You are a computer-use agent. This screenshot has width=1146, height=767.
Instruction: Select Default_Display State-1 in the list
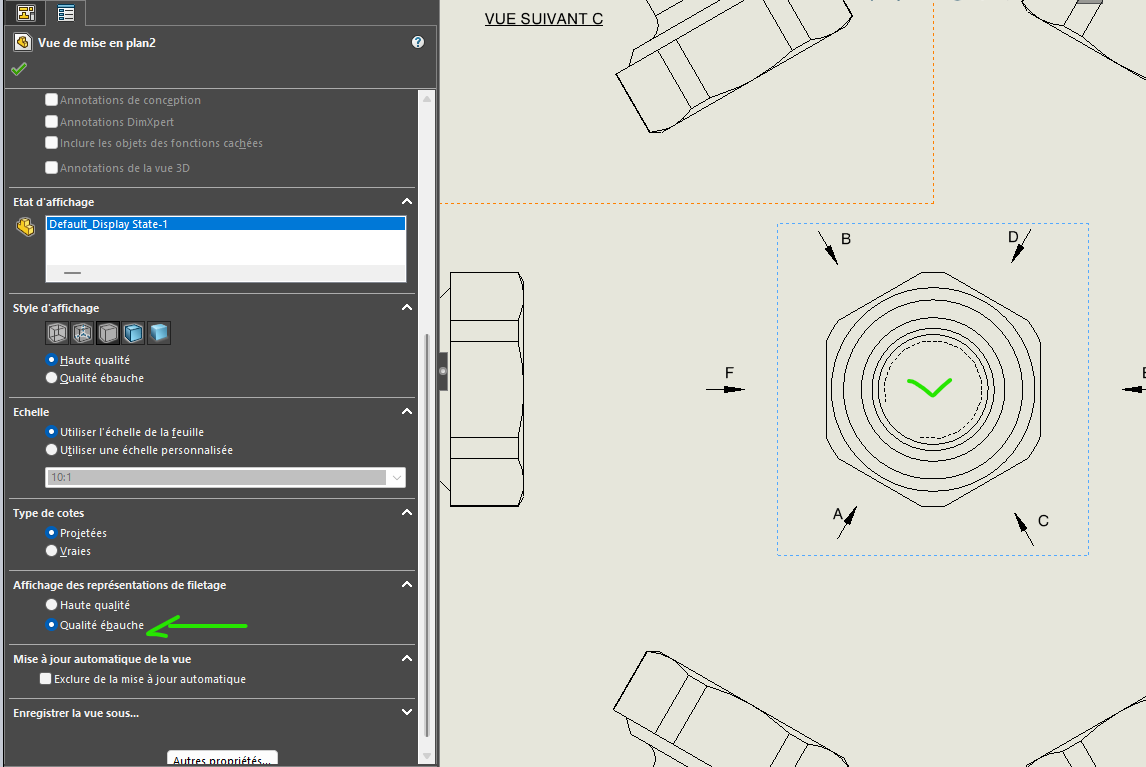point(225,225)
